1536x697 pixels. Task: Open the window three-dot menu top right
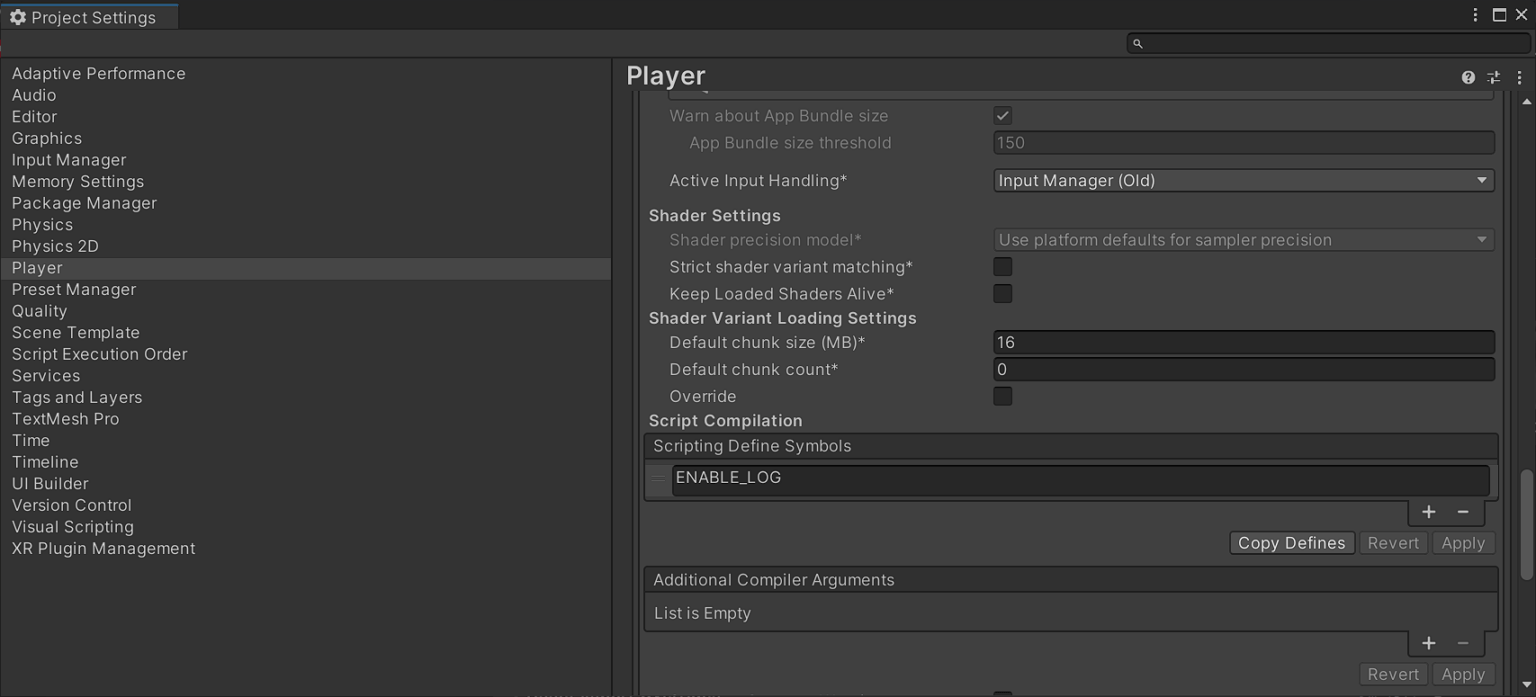click(1475, 14)
